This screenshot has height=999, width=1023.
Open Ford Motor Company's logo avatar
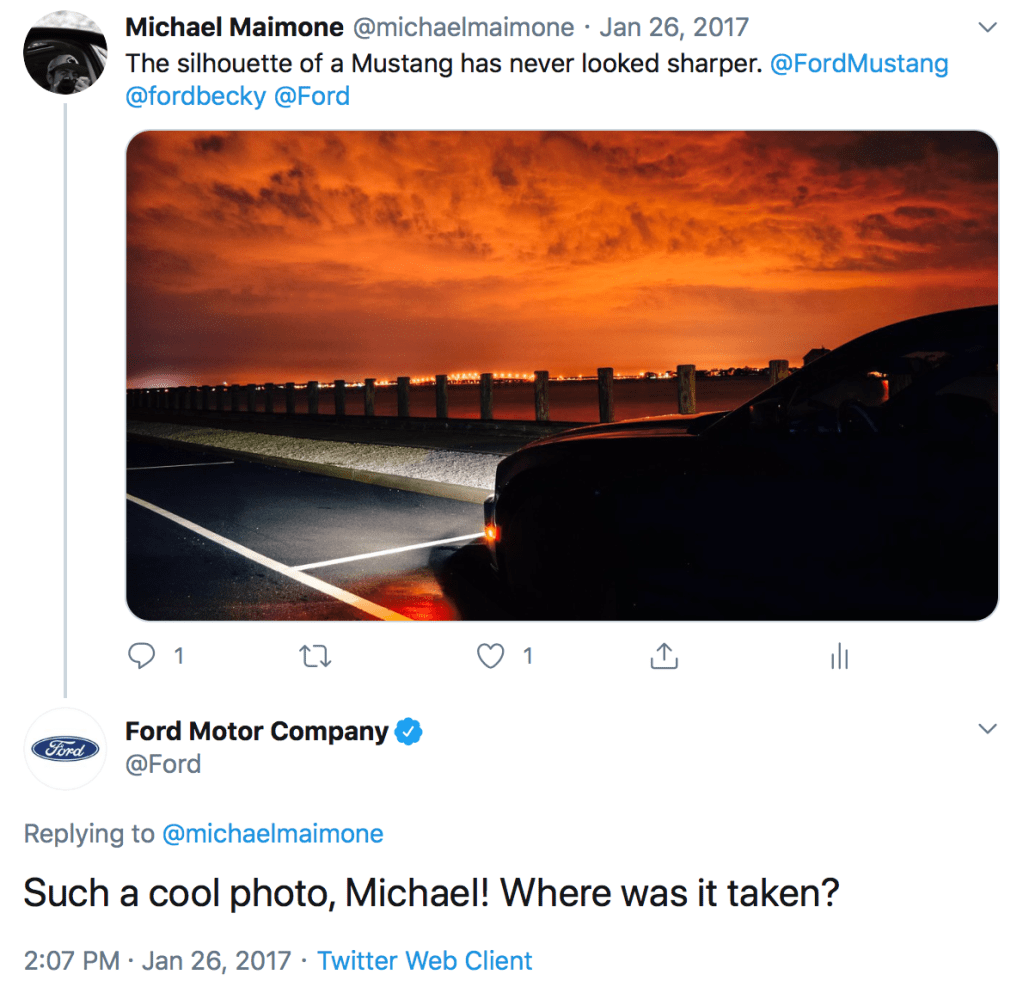pyautogui.click(x=65, y=748)
